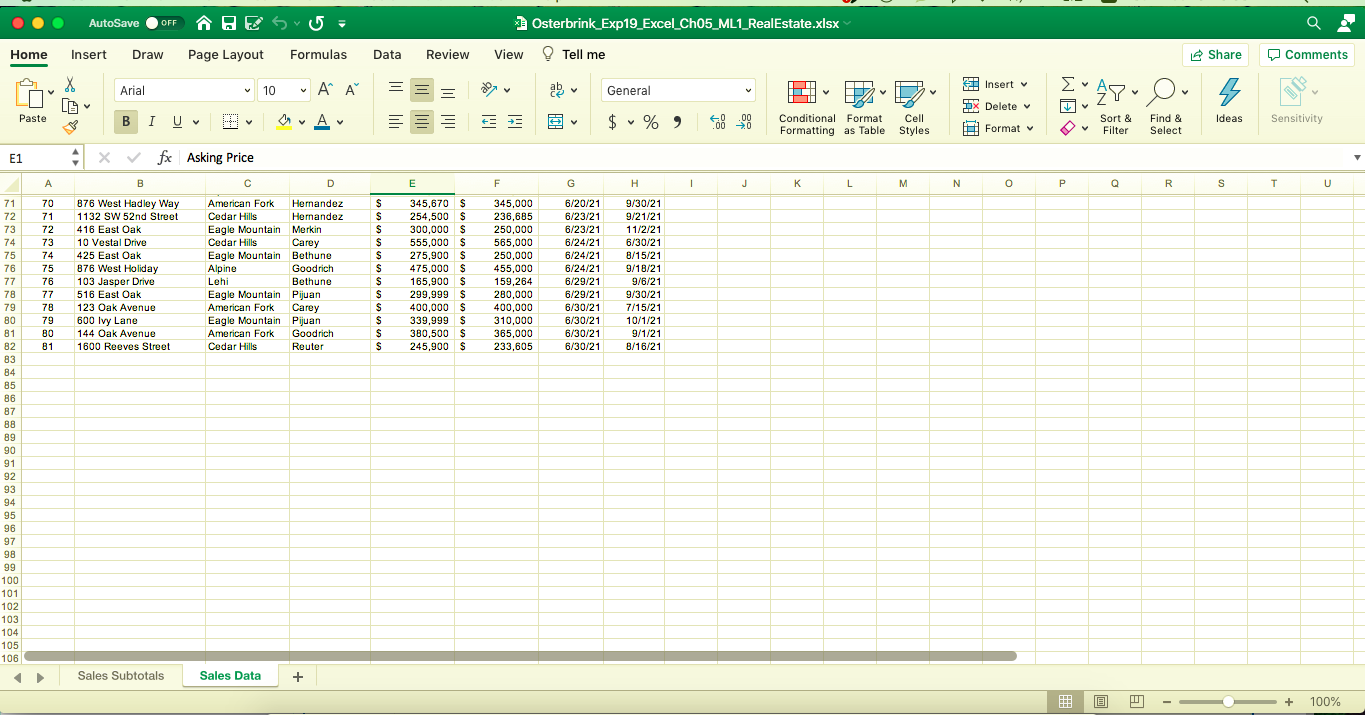Click the AutoSum icon
Screen dimensions: 1365x715
click(1064, 84)
